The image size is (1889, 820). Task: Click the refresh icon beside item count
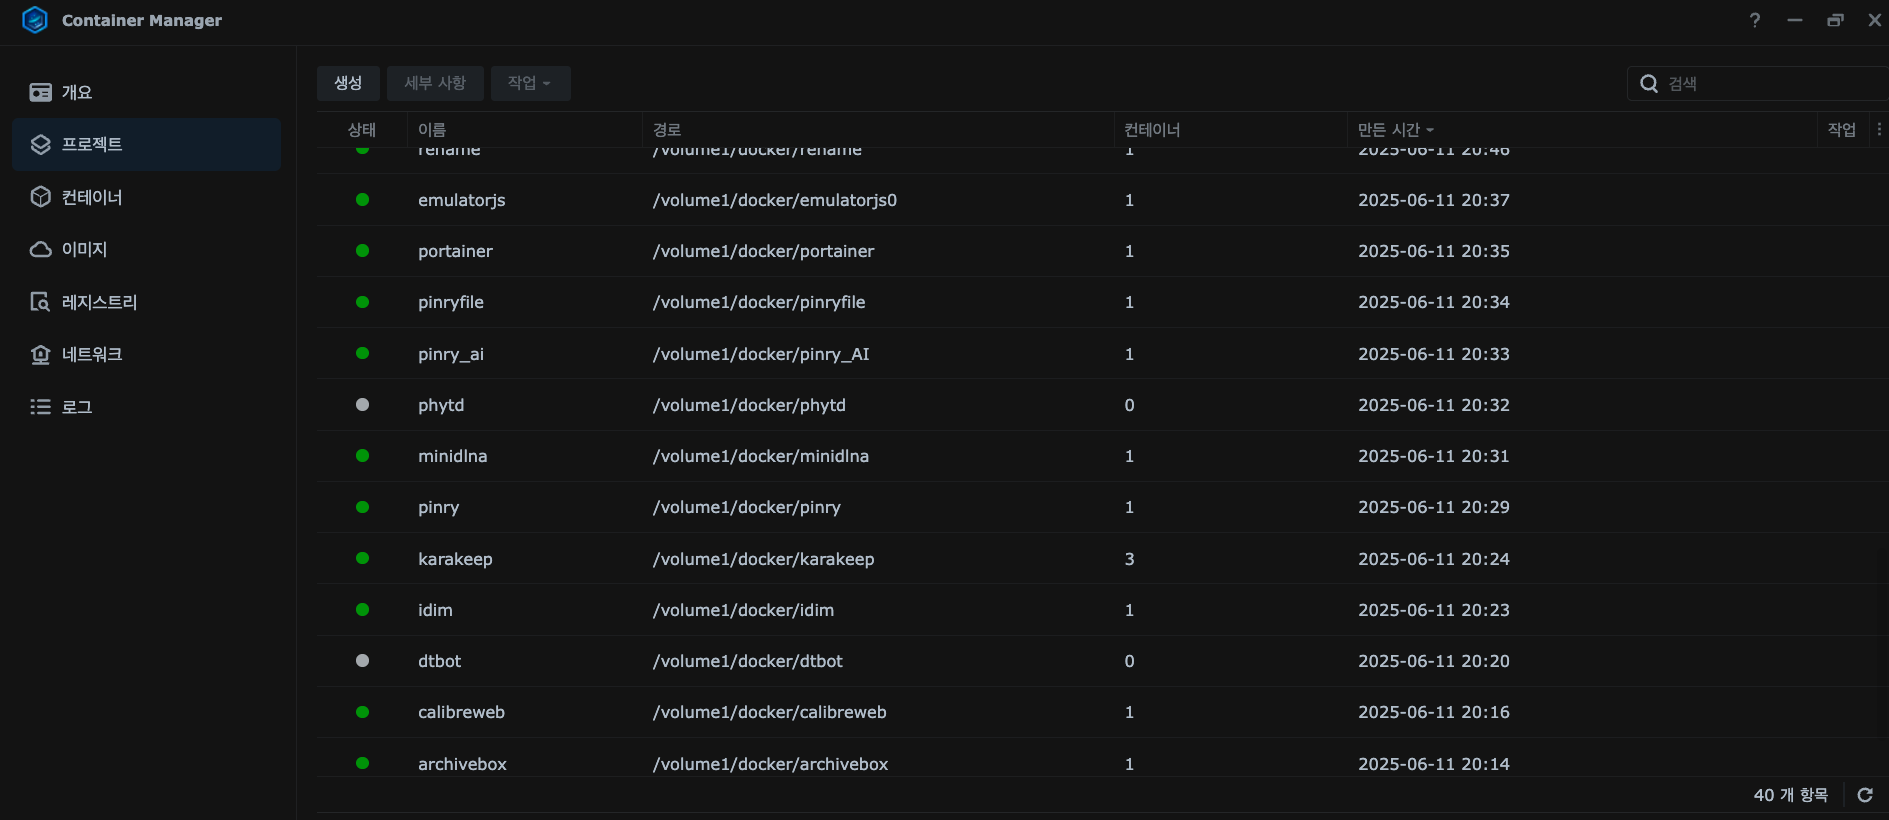coord(1865,795)
